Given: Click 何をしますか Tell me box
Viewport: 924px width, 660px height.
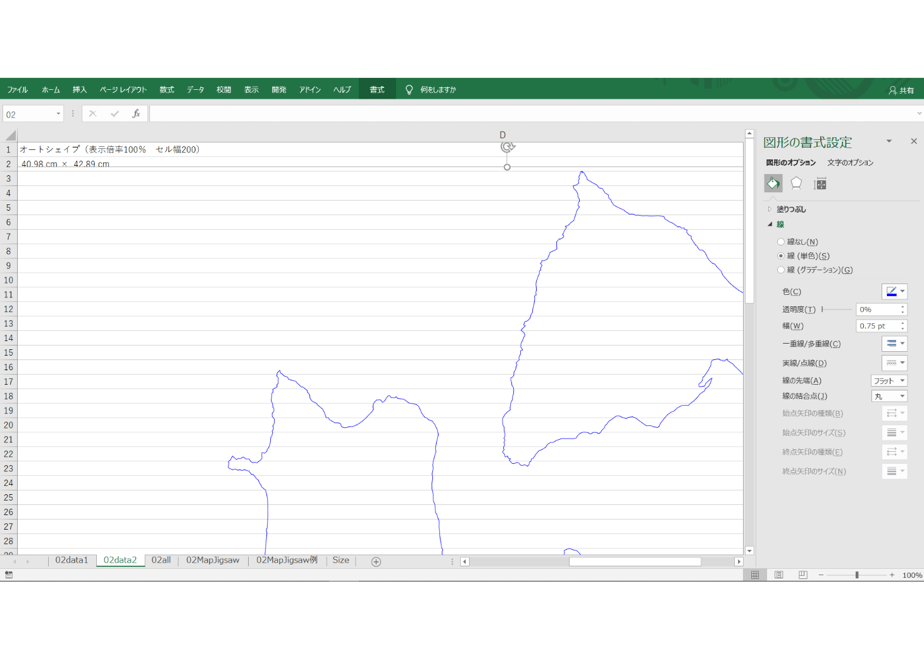Looking at the screenshot, I should 438,90.
